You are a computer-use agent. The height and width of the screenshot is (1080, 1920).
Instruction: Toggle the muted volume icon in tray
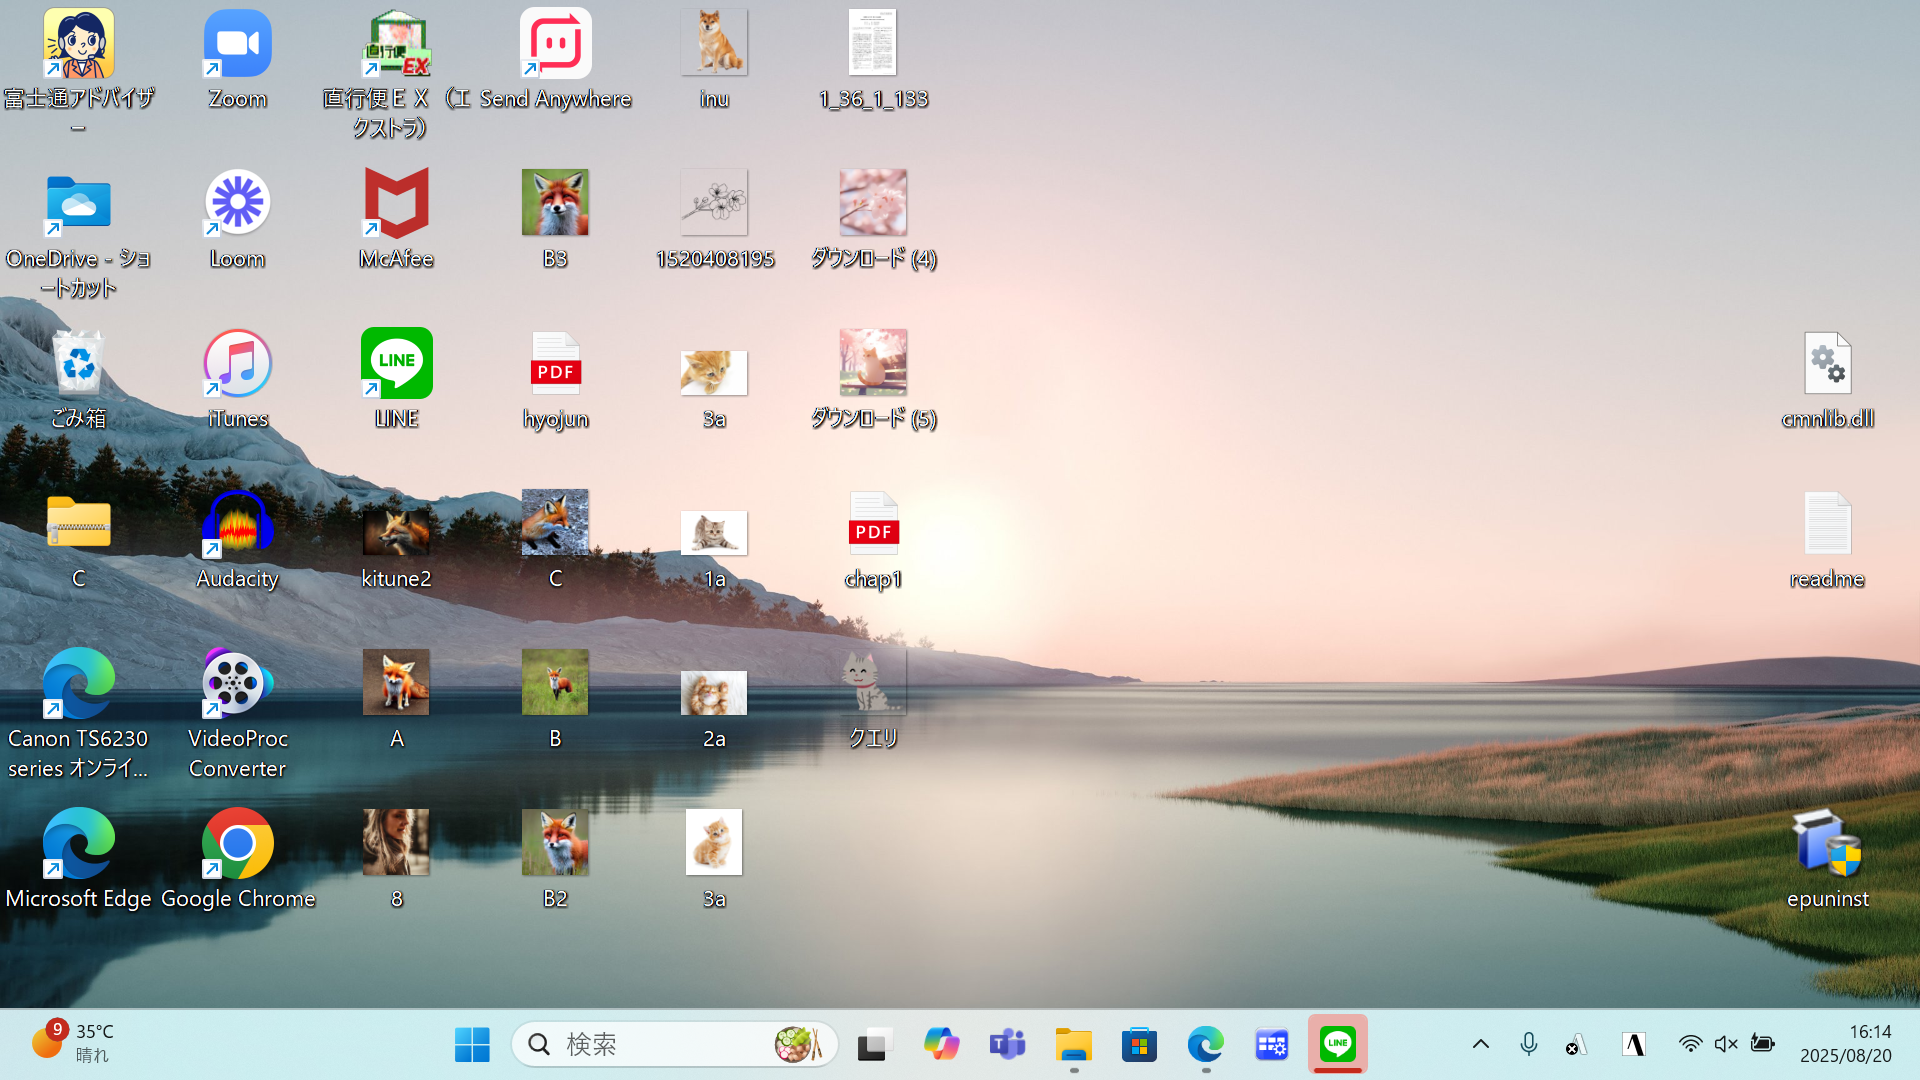[x=1726, y=1044]
